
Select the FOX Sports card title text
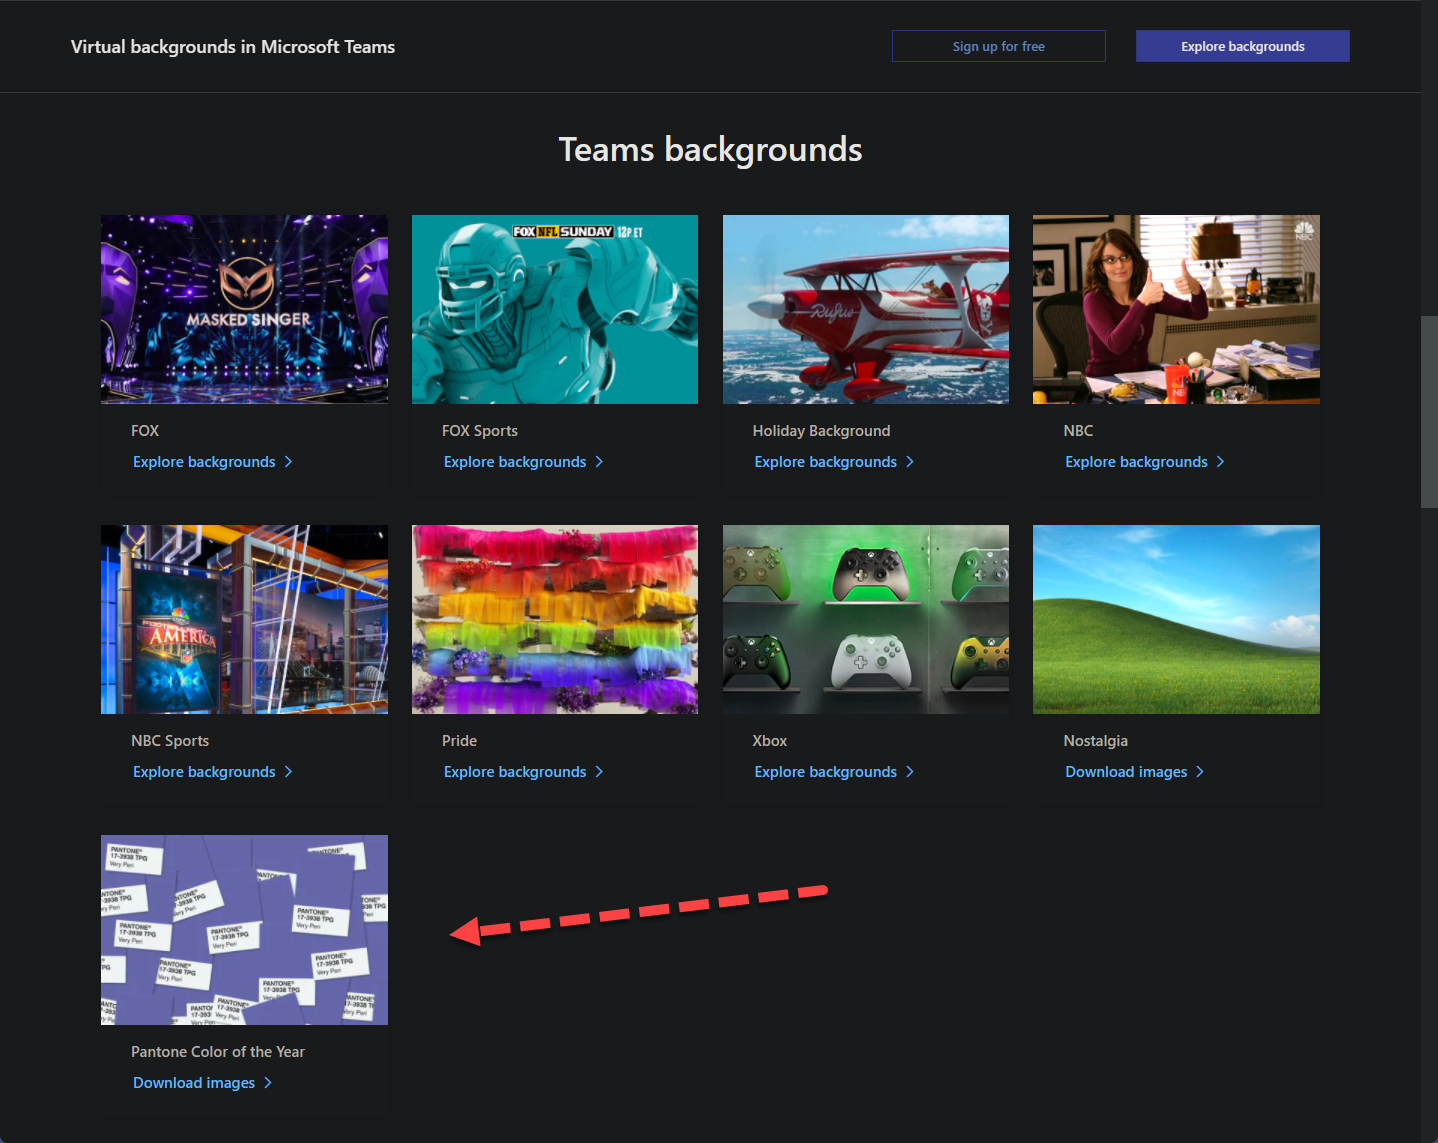point(480,431)
